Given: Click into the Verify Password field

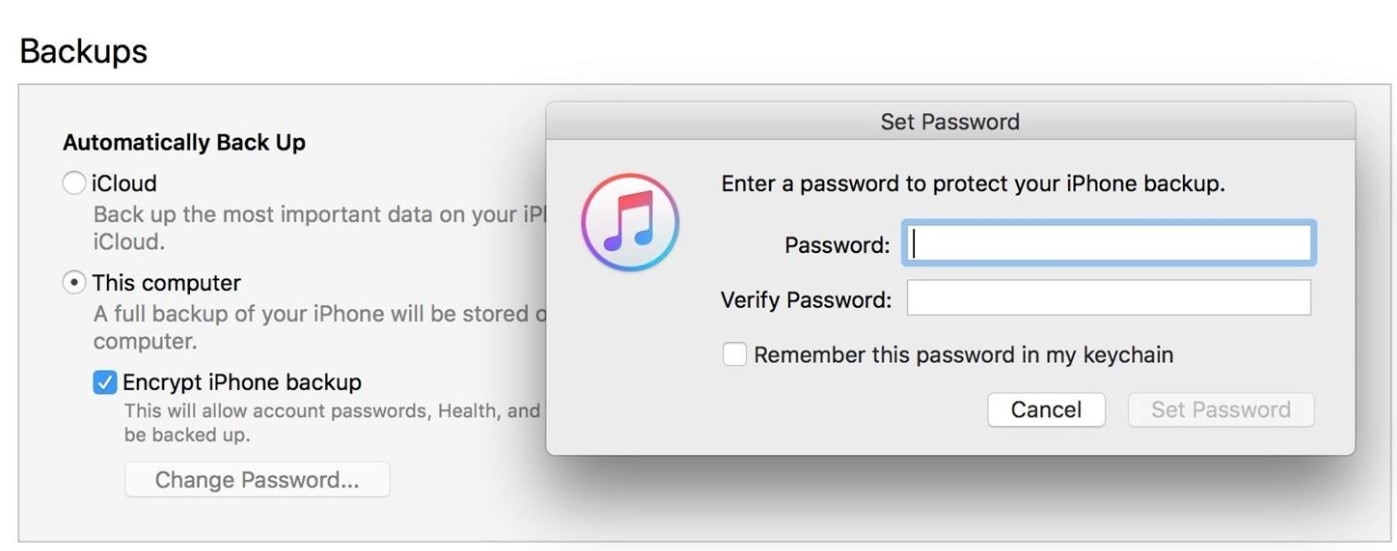Looking at the screenshot, I should (x=1108, y=298).
